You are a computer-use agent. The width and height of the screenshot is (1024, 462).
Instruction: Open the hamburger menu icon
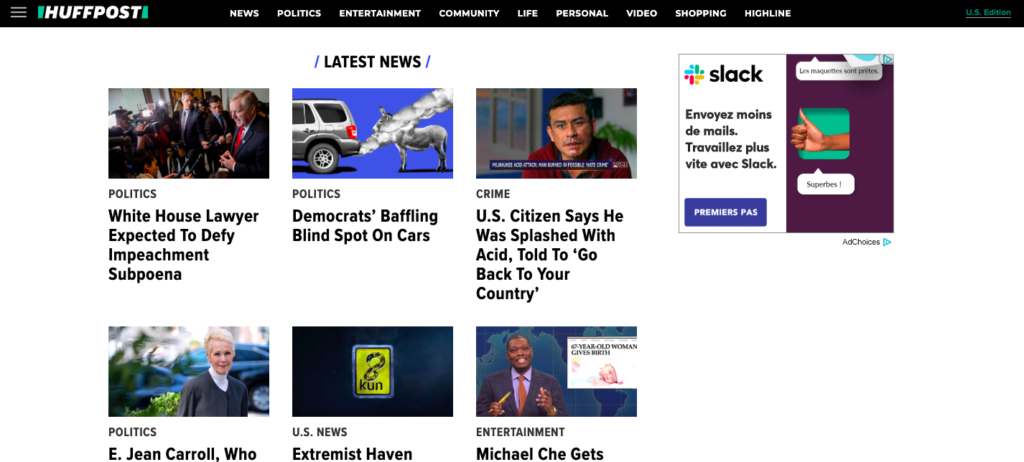pos(19,12)
